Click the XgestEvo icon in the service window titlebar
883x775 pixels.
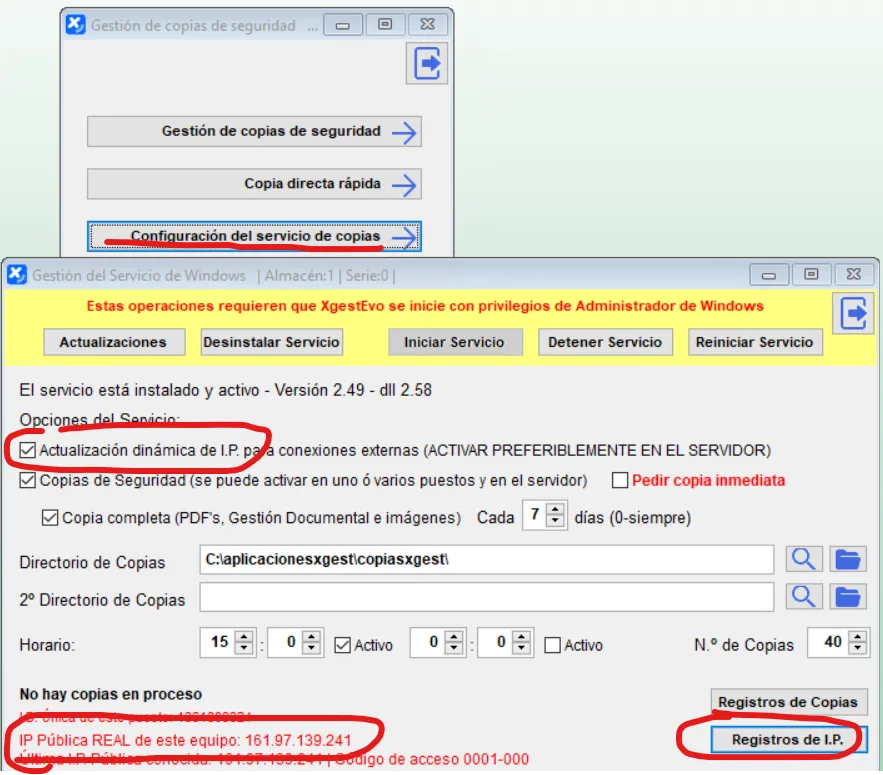tap(15, 275)
